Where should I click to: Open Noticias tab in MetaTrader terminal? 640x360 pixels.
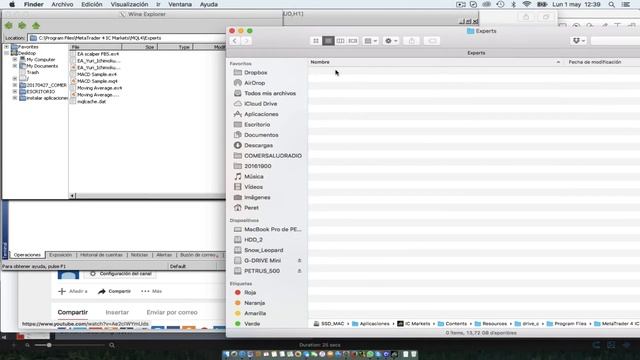pos(139,255)
